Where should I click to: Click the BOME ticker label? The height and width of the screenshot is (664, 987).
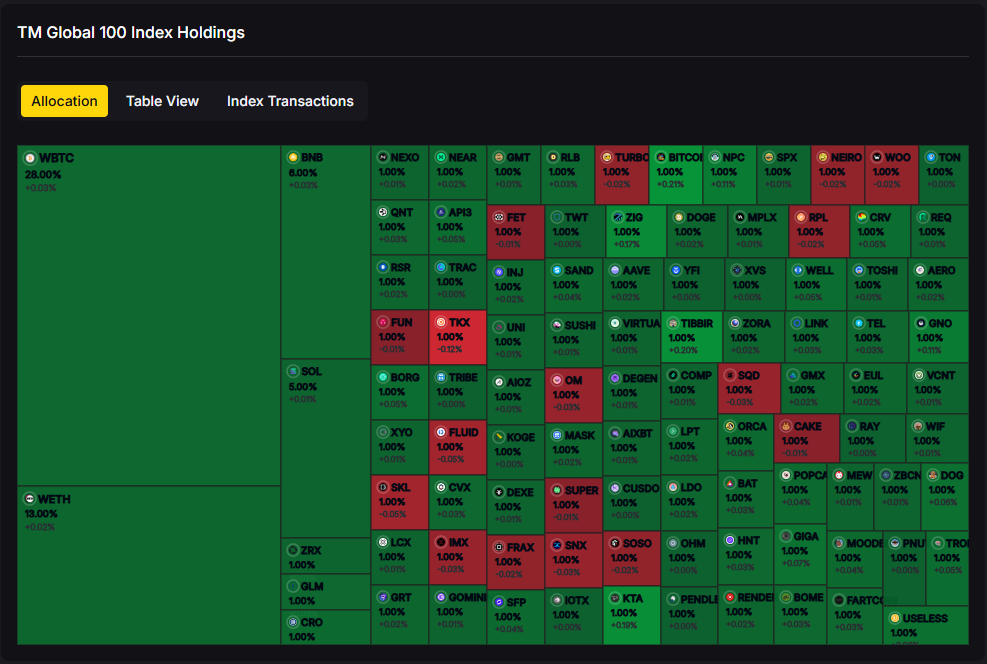coord(808,597)
